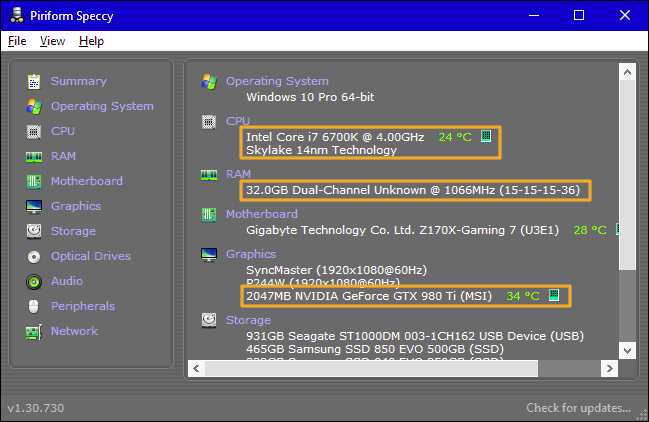
Task: Click Check for updates link
Action: click(579, 408)
